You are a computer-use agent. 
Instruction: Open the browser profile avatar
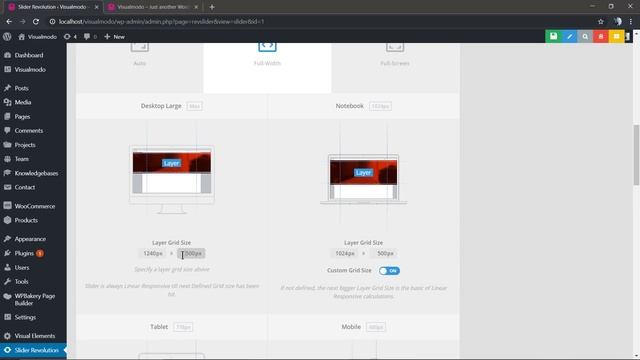click(x=618, y=22)
